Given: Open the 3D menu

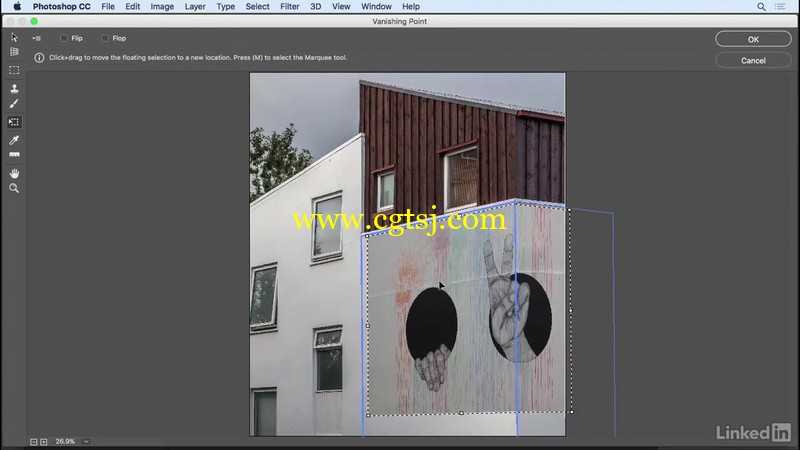Looking at the screenshot, I should [x=316, y=7].
